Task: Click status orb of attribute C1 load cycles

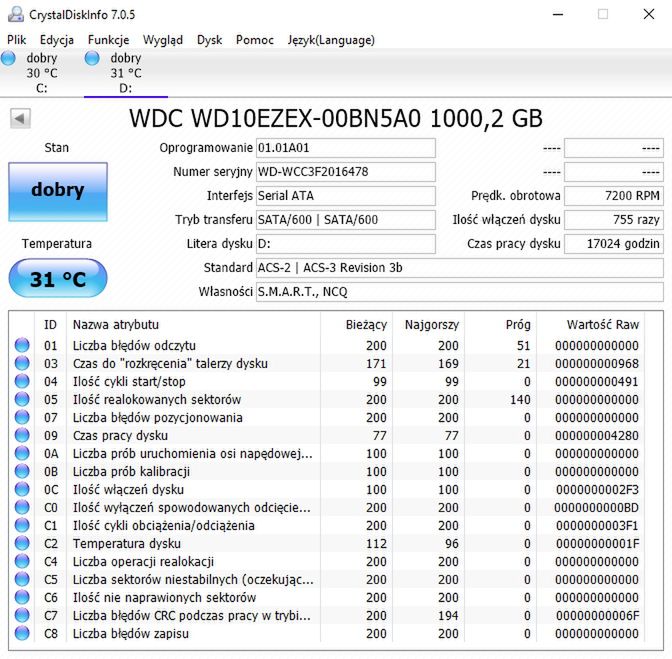Action: pos(22,525)
